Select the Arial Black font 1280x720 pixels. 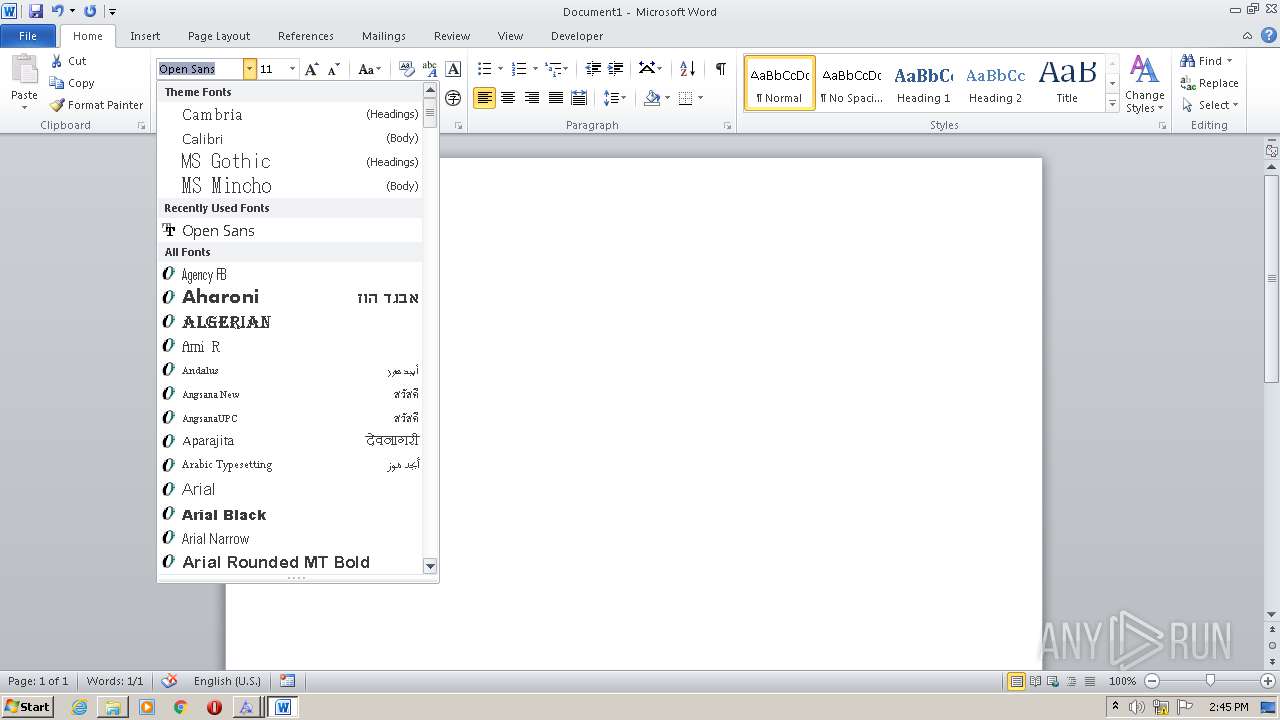290,514
